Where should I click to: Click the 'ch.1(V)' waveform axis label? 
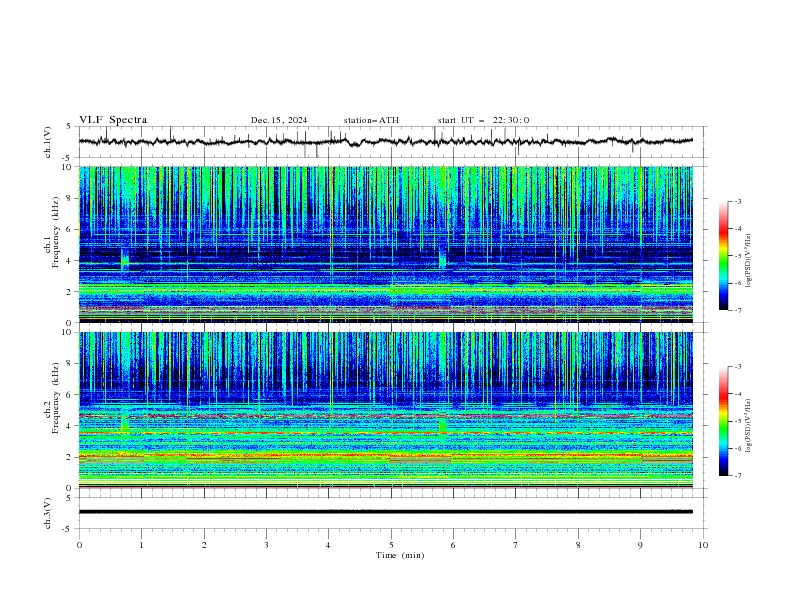(x=48, y=142)
